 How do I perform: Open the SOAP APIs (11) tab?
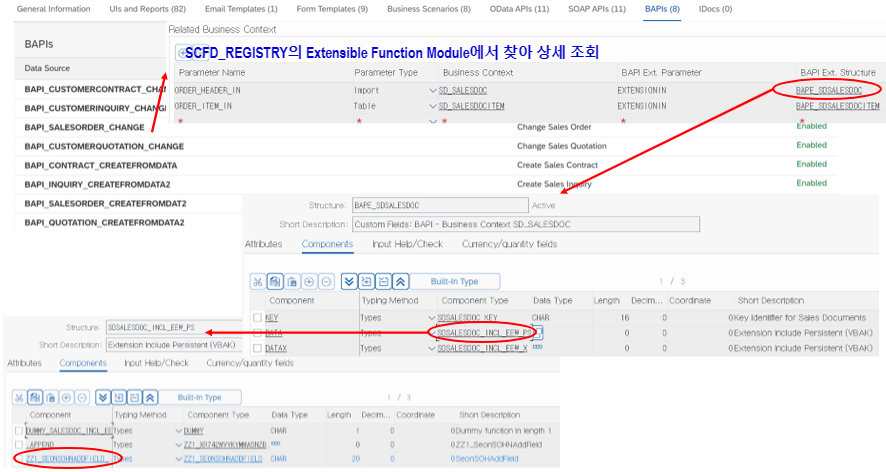(x=597, y=9)
